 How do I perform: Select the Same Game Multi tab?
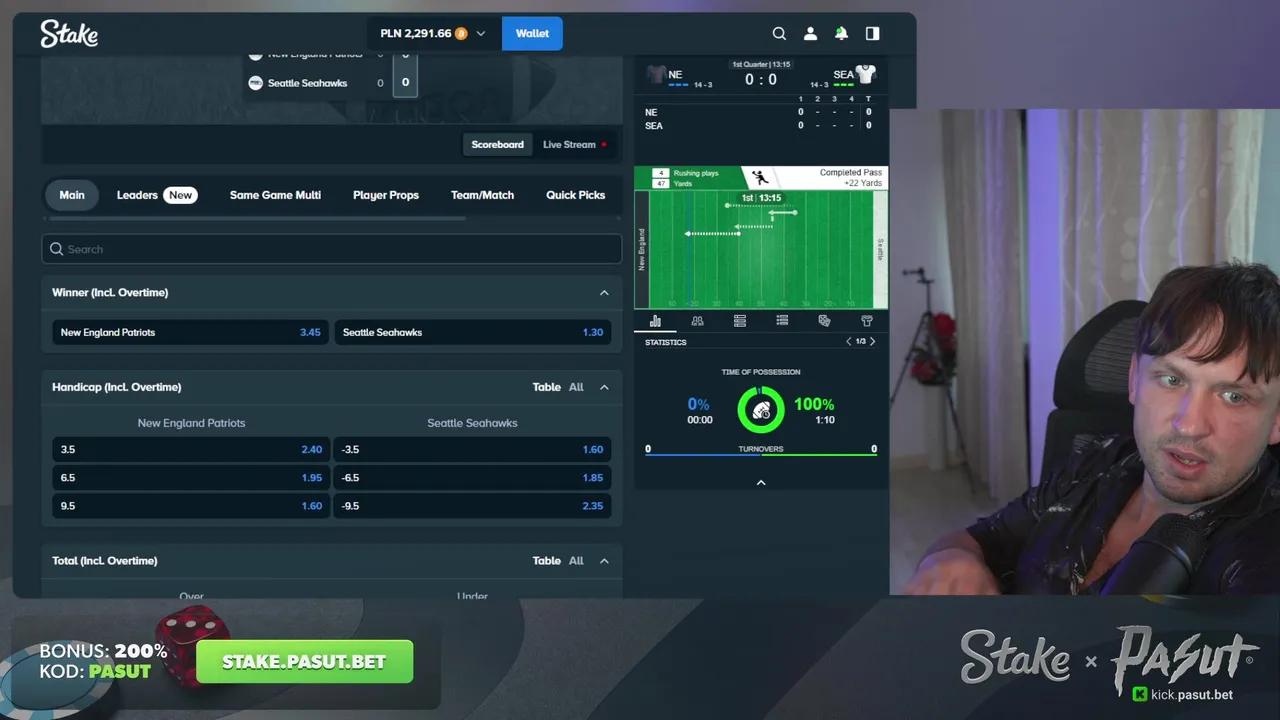275,195
